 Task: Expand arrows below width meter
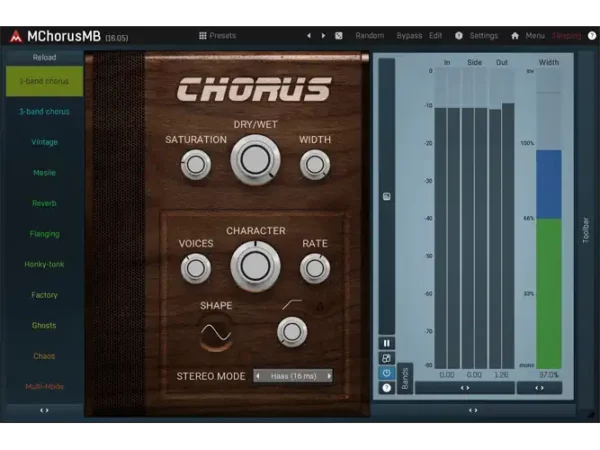[540, 388]
